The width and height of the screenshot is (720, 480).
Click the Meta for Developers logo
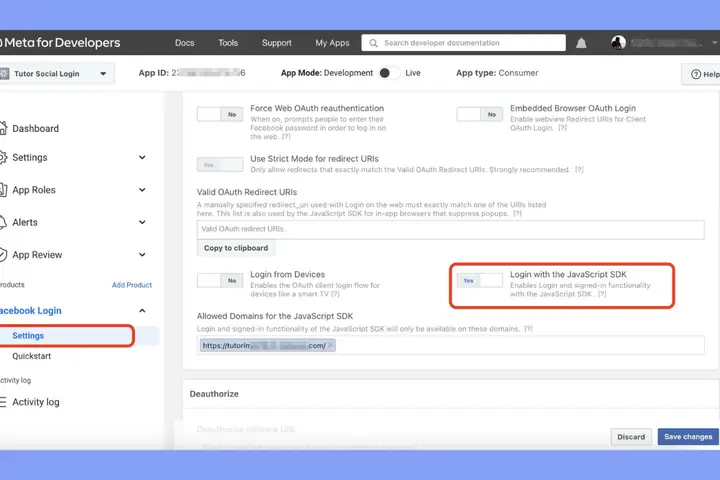coord(60,43)
